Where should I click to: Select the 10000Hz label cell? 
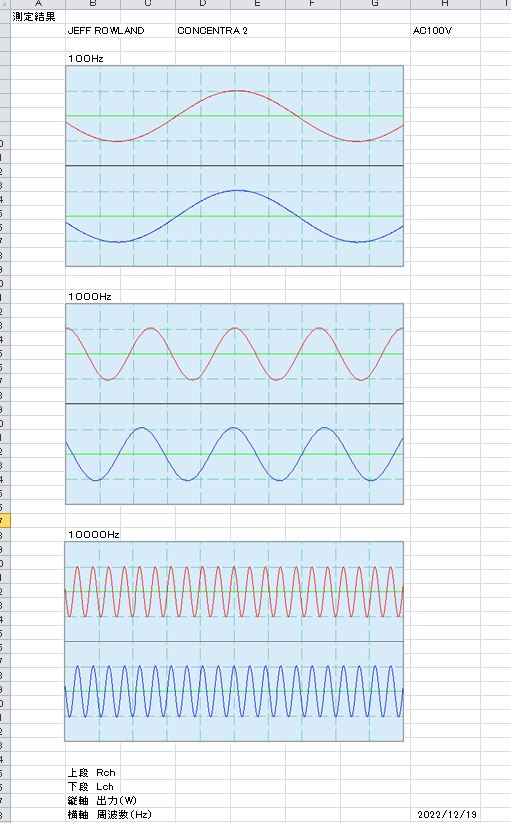pyautogui.click(x=94, y=534)
